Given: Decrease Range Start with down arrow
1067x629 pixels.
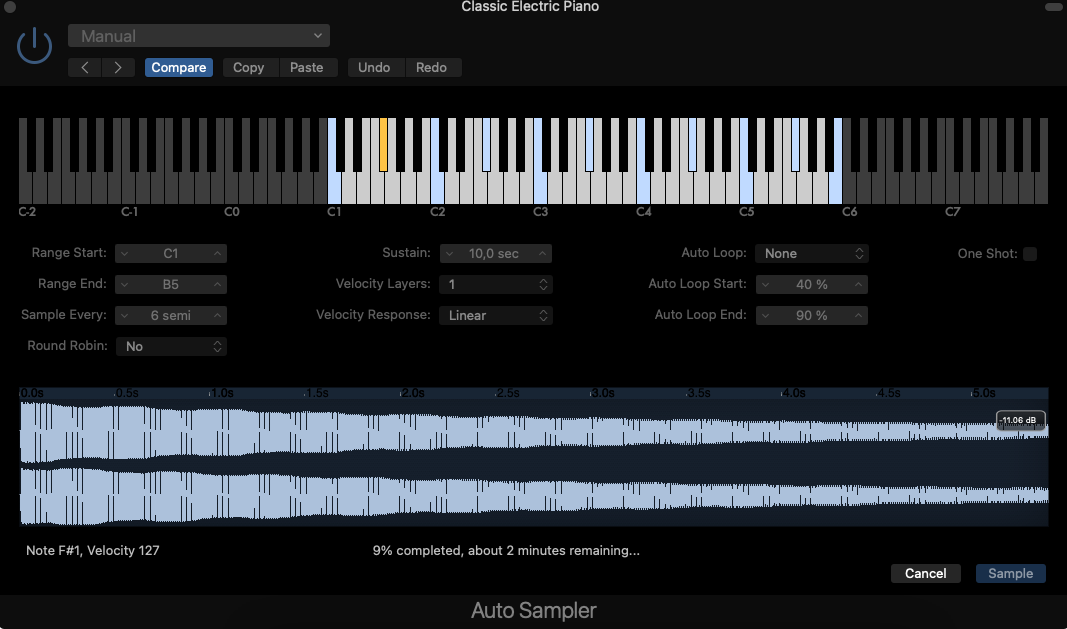Looking at the screenshot, I should [124, 253].
